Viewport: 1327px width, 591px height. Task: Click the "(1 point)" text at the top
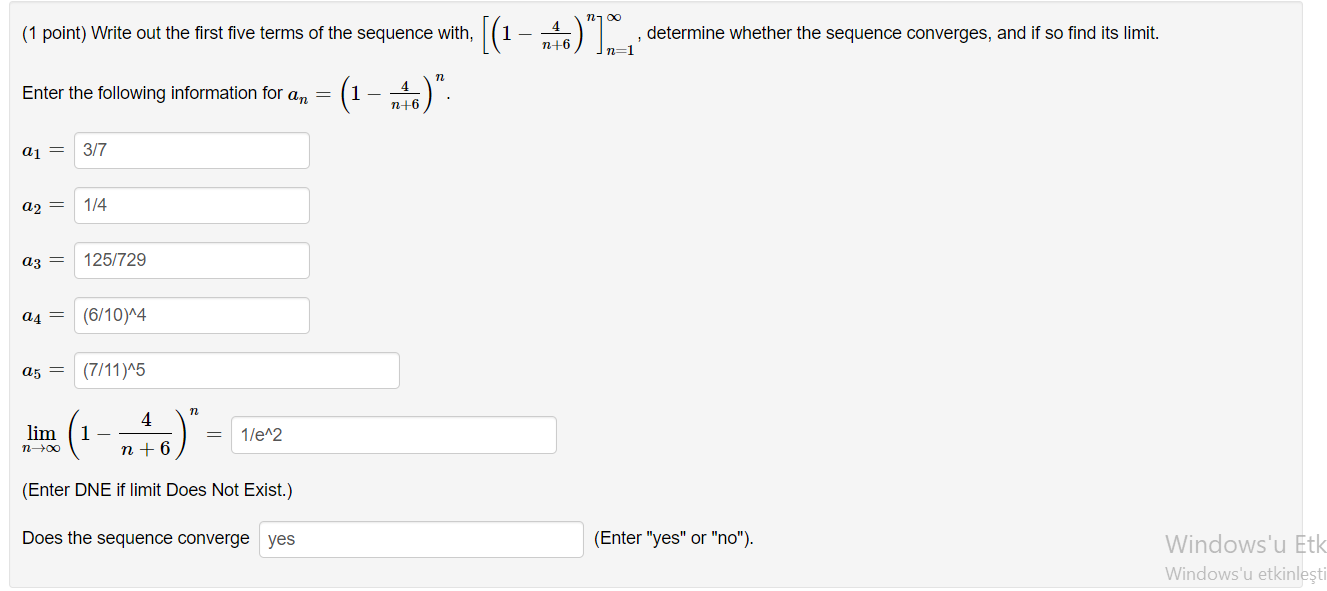tap(54, 33)
